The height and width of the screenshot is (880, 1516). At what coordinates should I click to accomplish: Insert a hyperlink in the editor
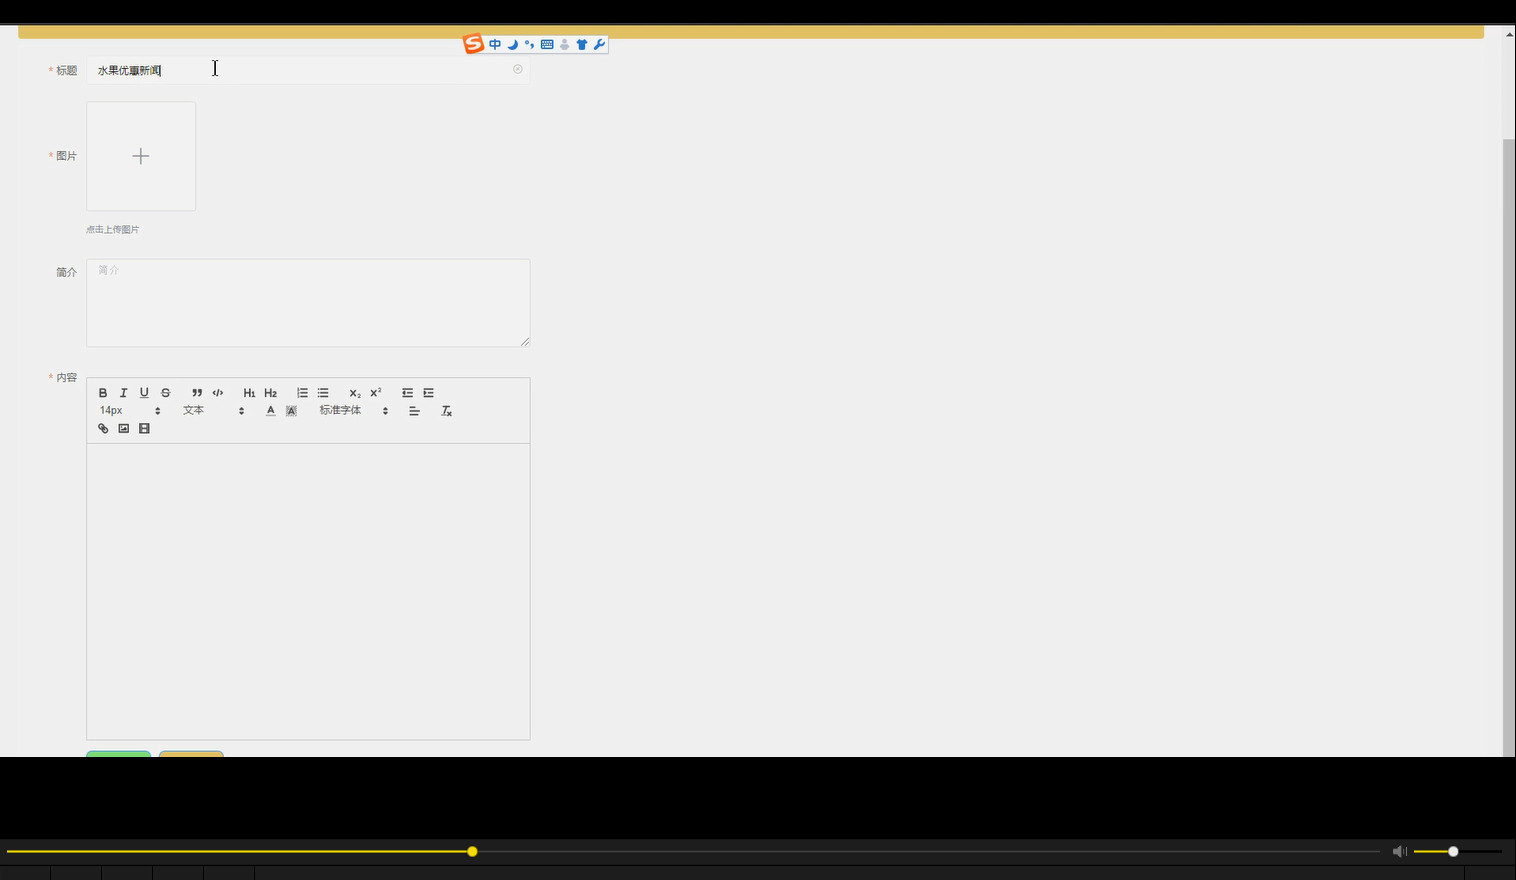[x=103, y=429]
